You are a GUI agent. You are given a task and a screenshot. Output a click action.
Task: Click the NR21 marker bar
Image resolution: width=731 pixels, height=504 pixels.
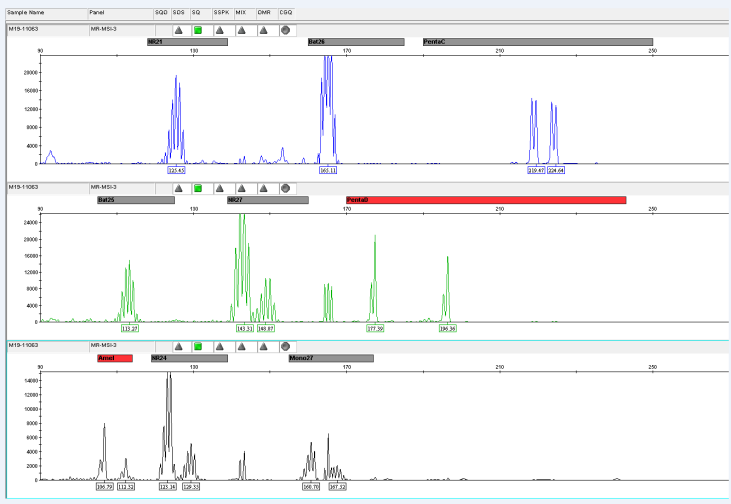coord(187,42)
